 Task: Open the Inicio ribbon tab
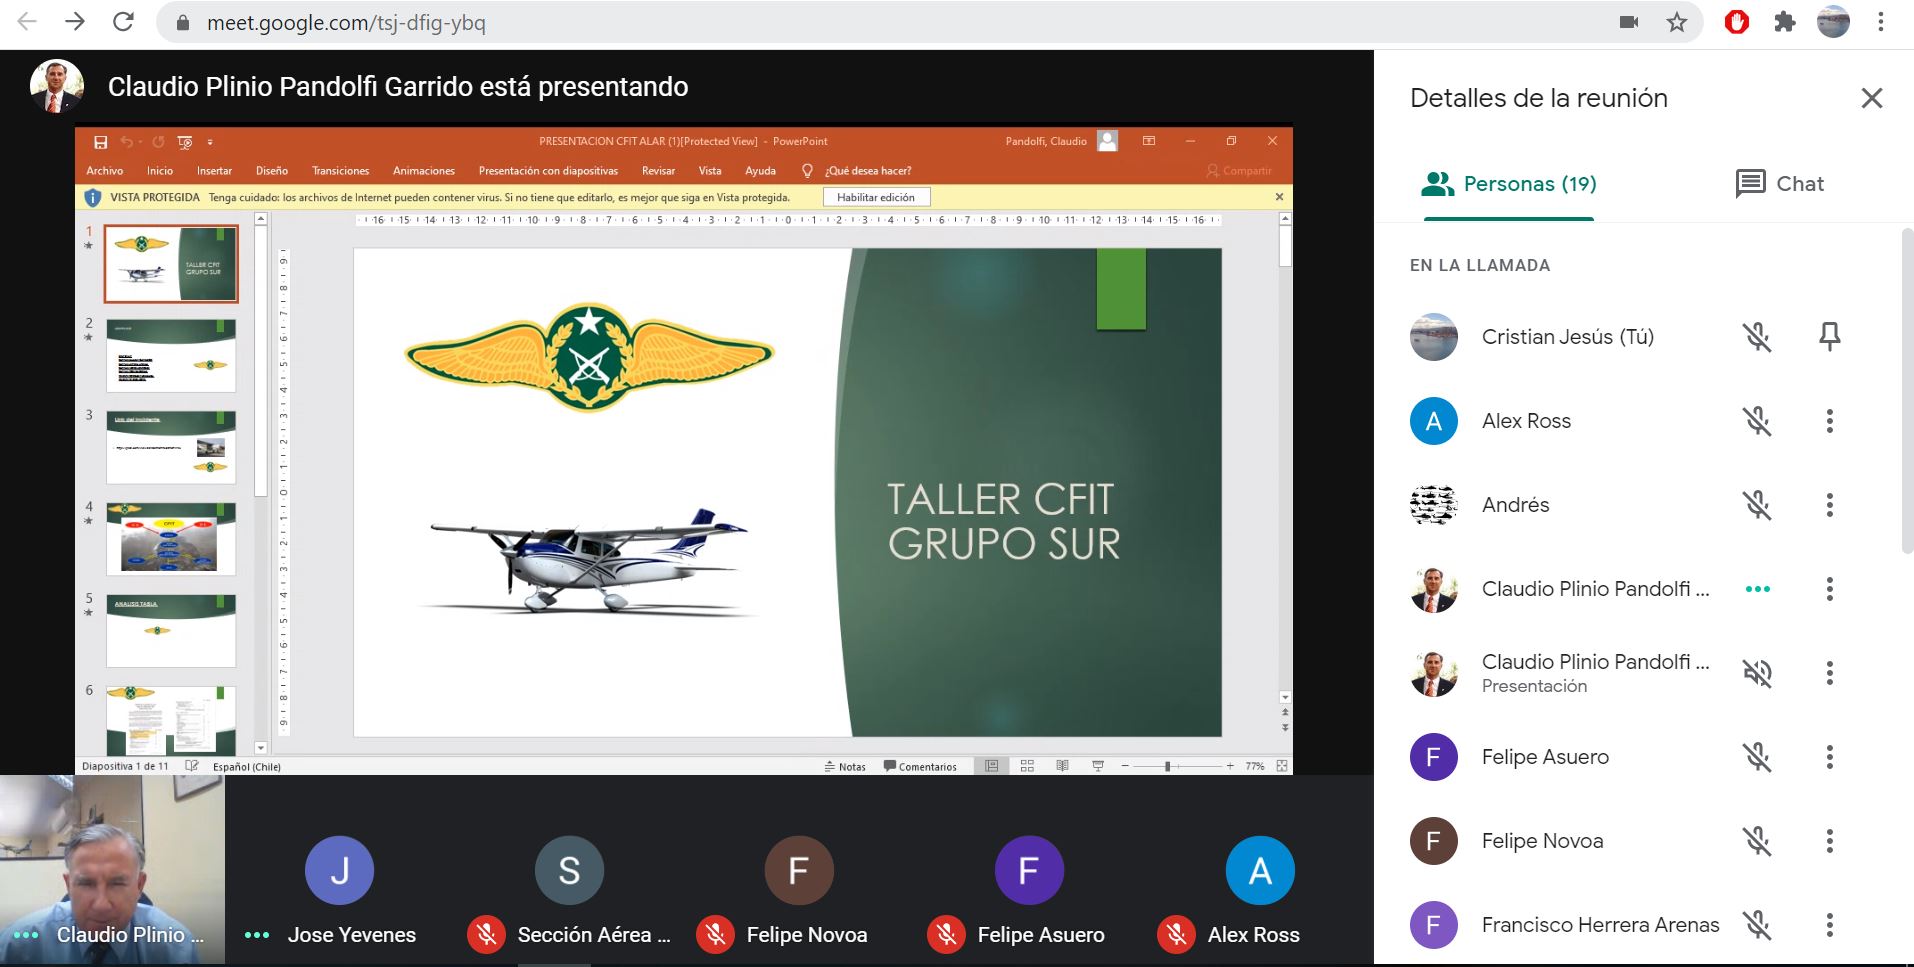tap(160, 171)
